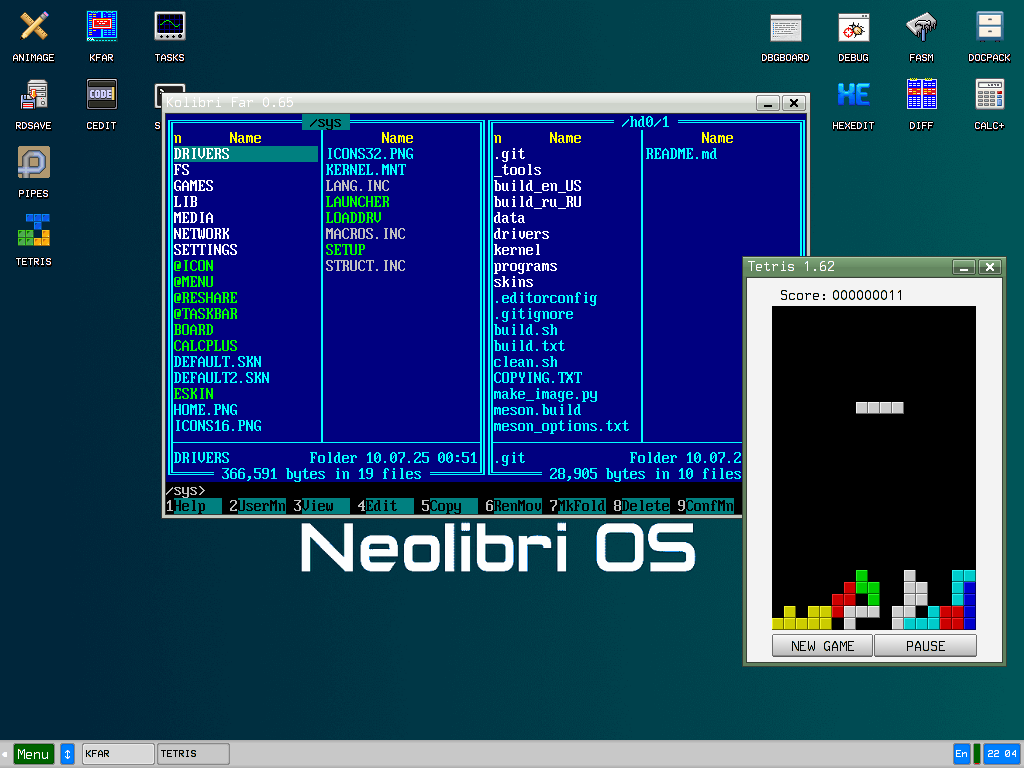Open the PIPES game icon
Screen dimensions: 1024x768
(33, 172)
